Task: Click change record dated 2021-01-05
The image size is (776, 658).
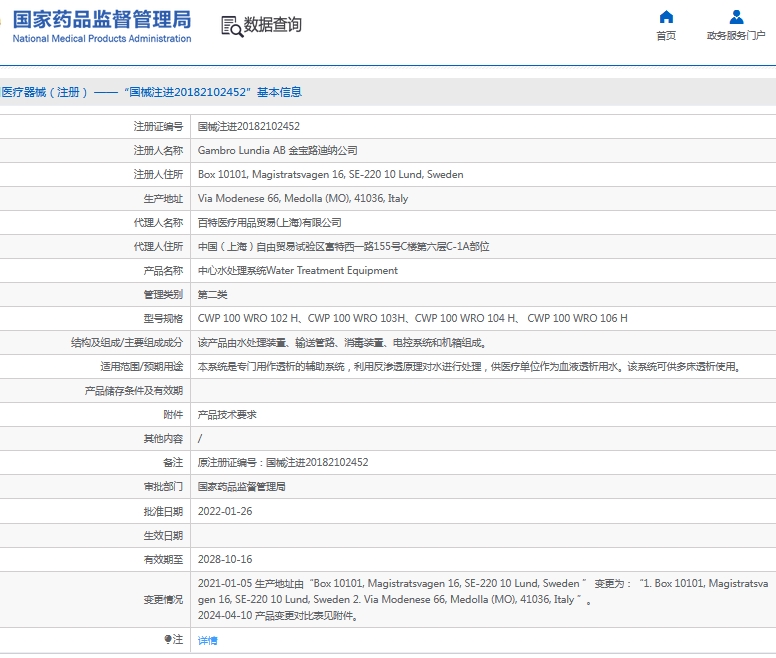Action: pos(483,591)
